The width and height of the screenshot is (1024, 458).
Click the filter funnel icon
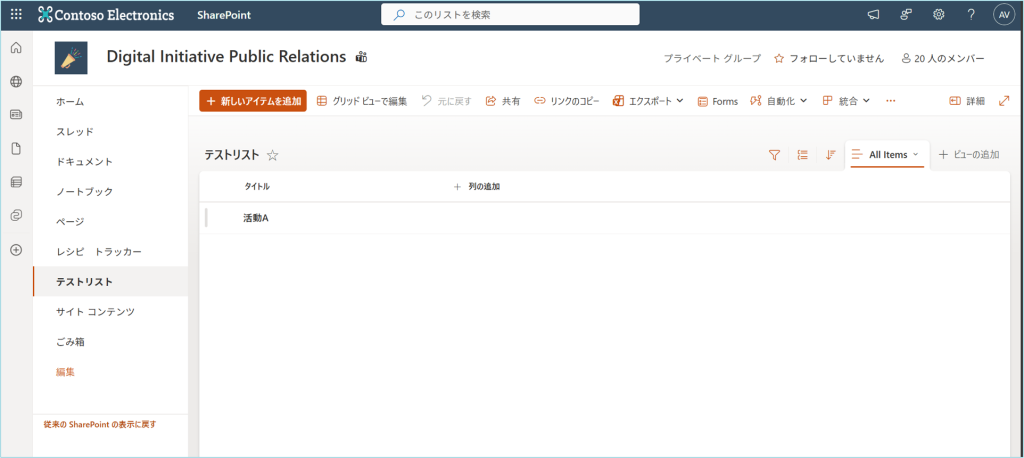click(774, 155)
